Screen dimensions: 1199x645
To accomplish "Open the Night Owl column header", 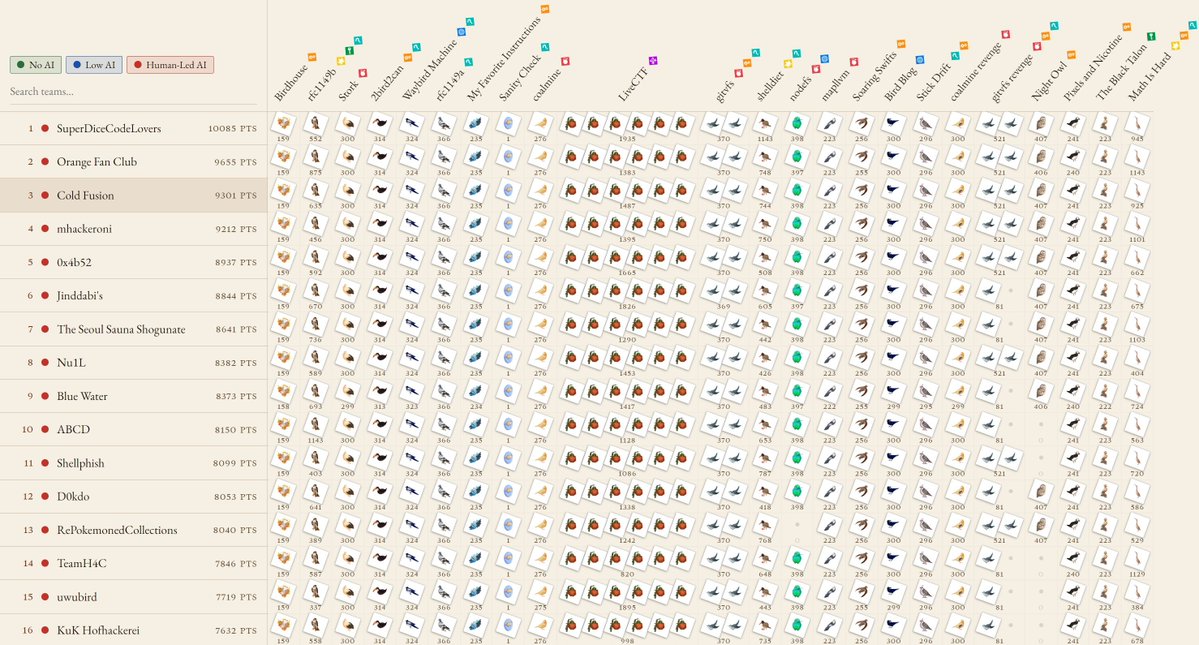I will (1048, 81).
